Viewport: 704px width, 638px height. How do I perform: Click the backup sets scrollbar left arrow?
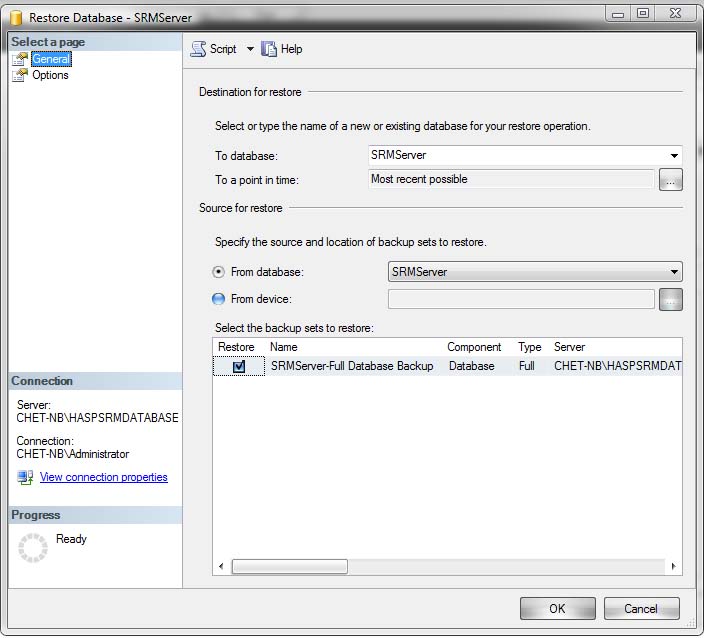tap(221, 566)
